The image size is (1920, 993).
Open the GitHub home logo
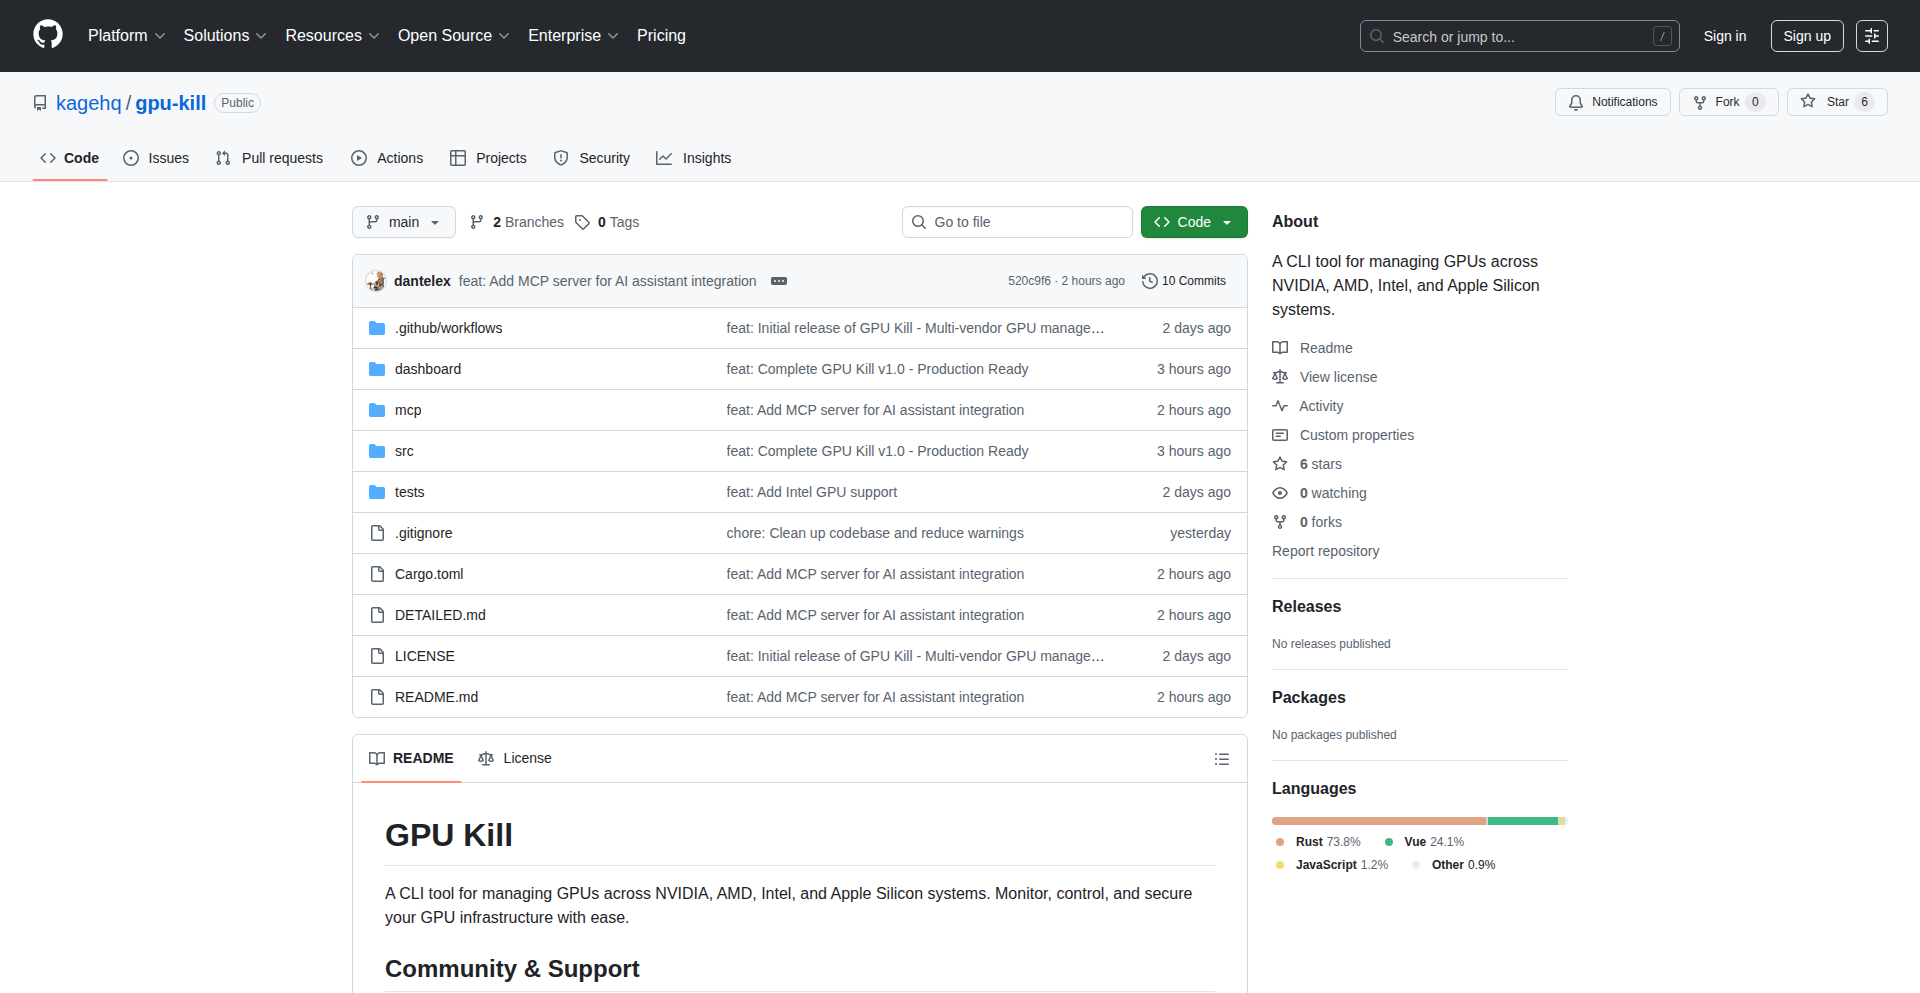coord(48,35)
